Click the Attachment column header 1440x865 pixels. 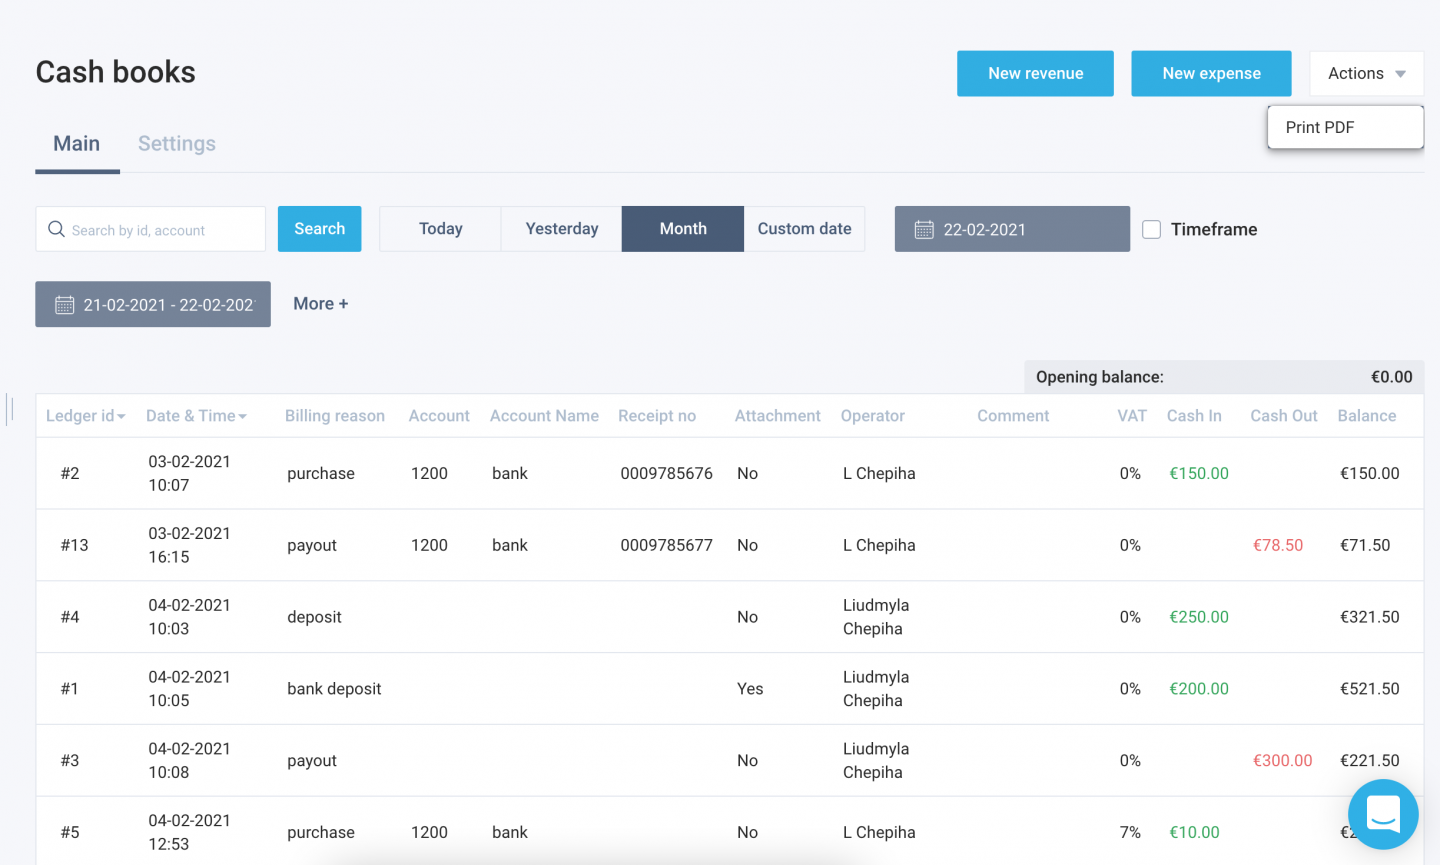778,416
